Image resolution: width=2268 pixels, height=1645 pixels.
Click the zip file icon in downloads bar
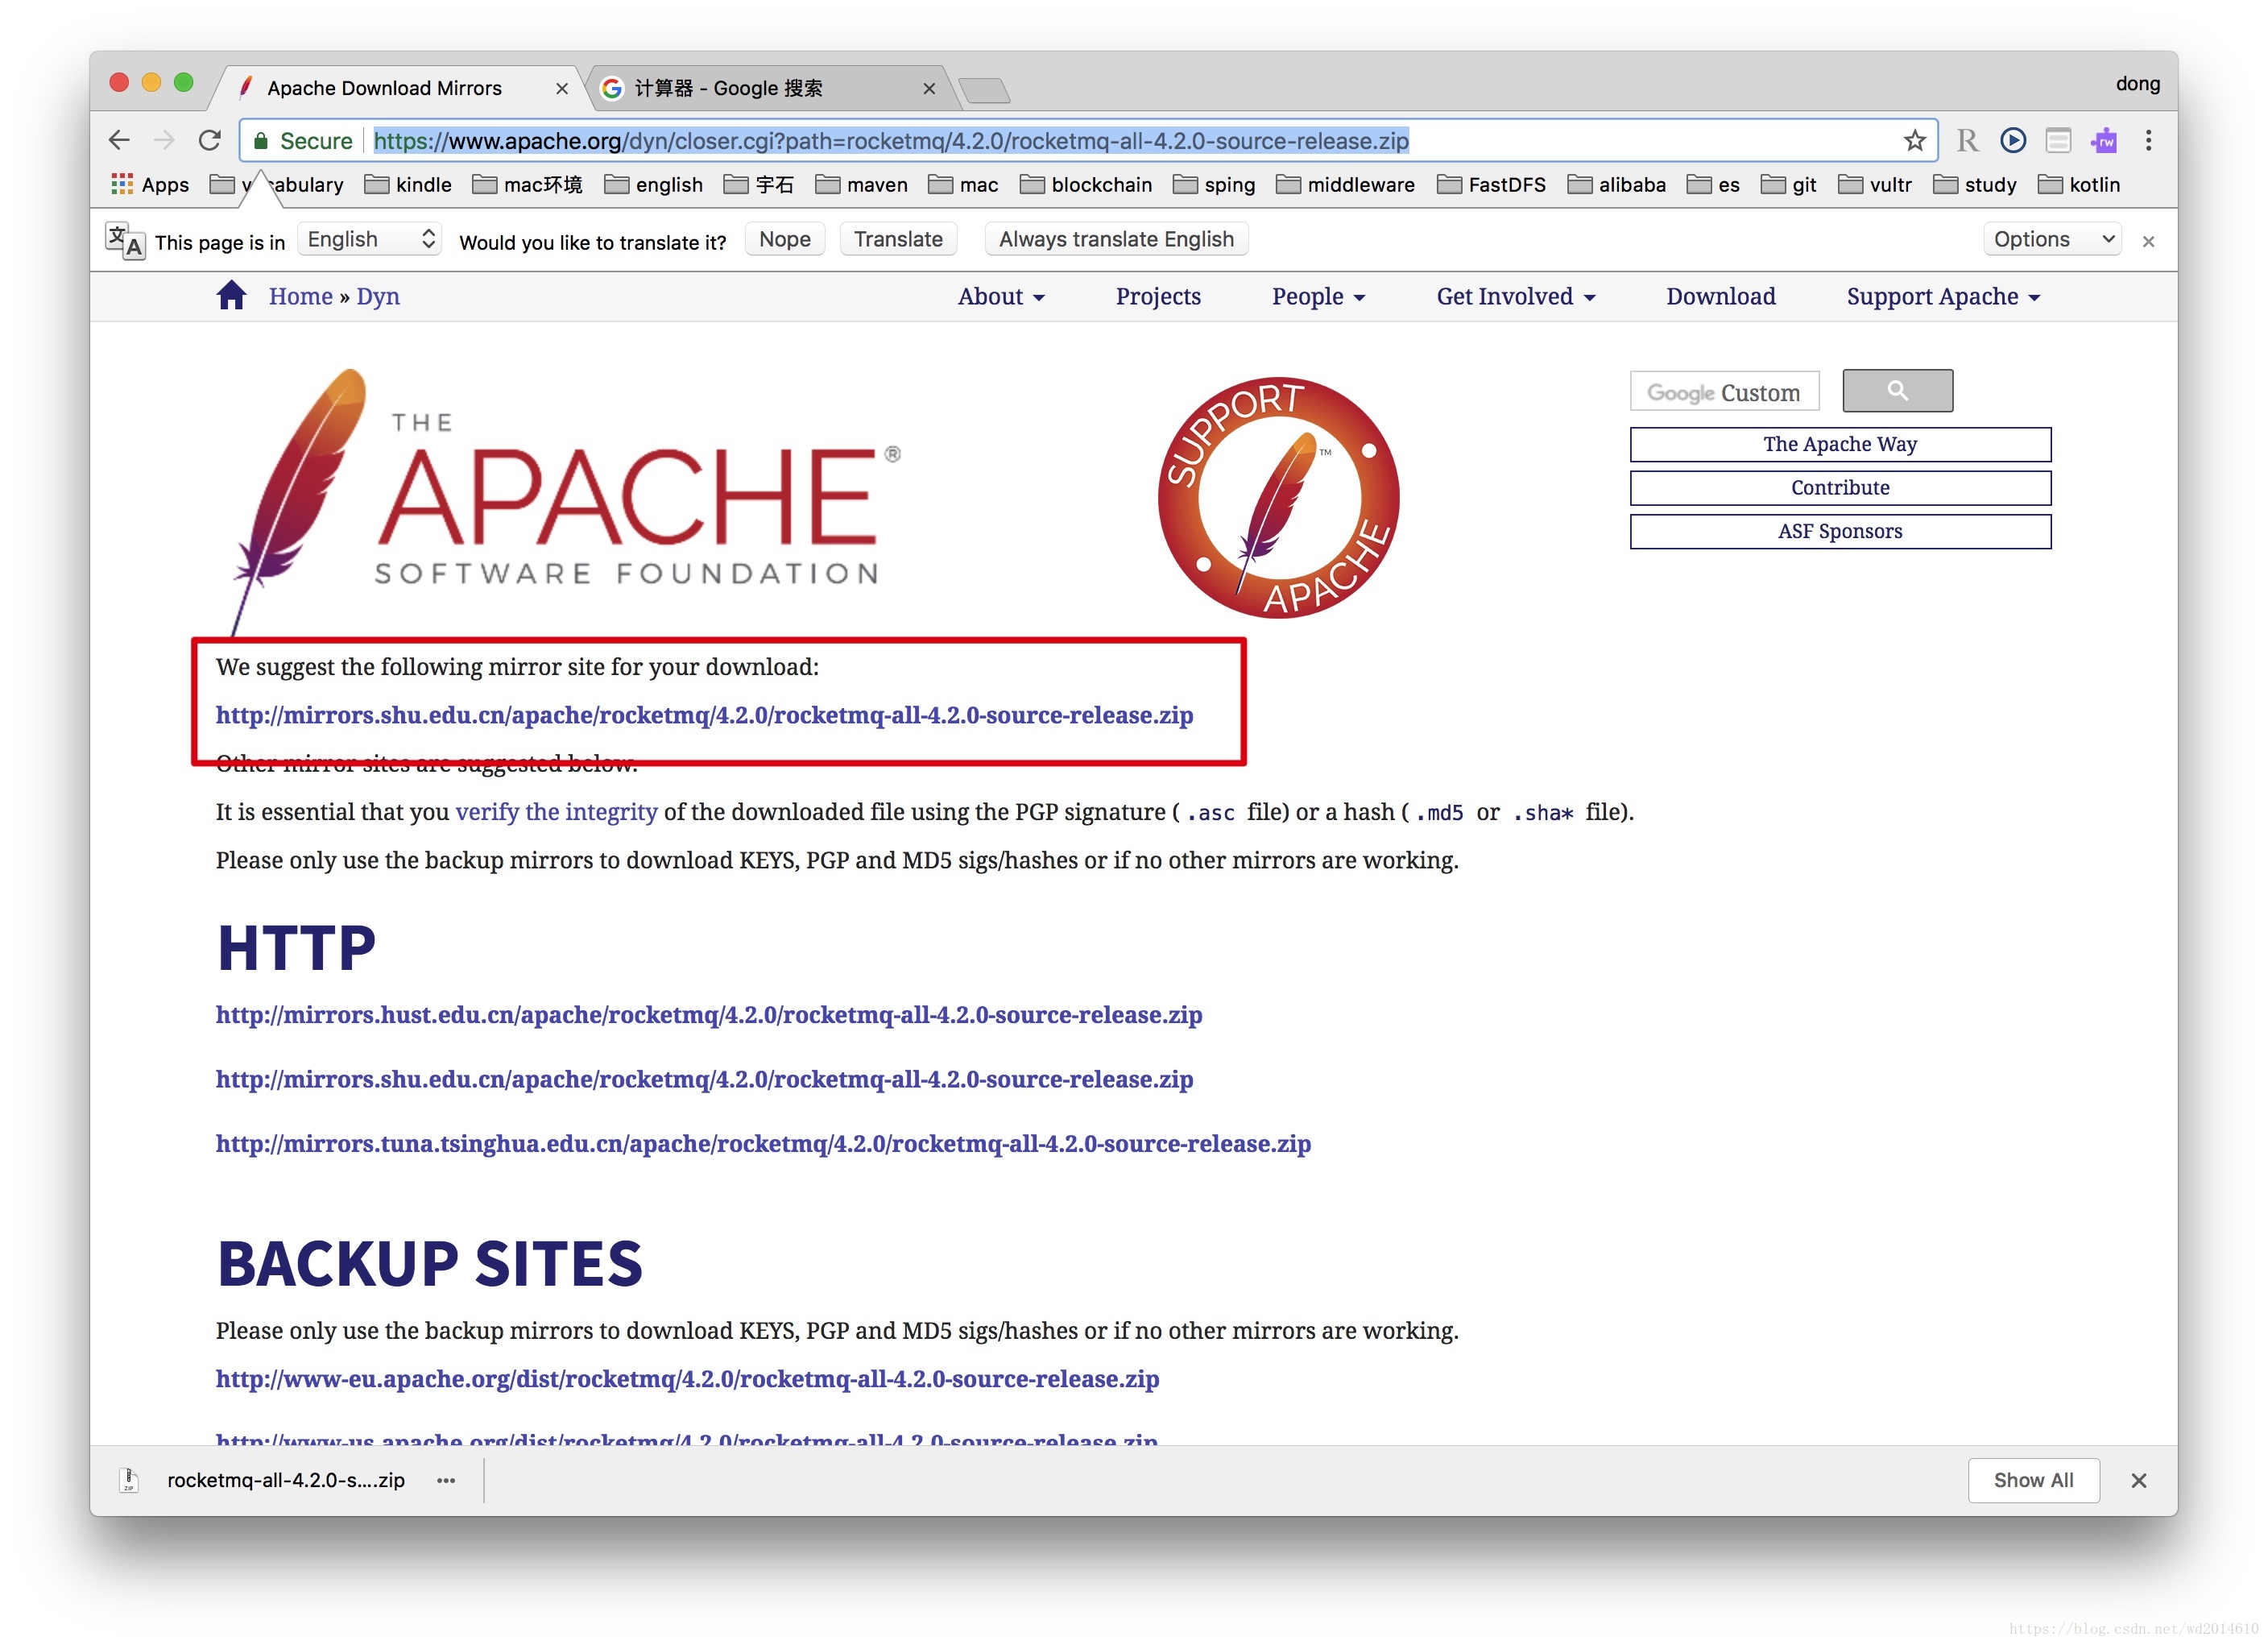129,1481
